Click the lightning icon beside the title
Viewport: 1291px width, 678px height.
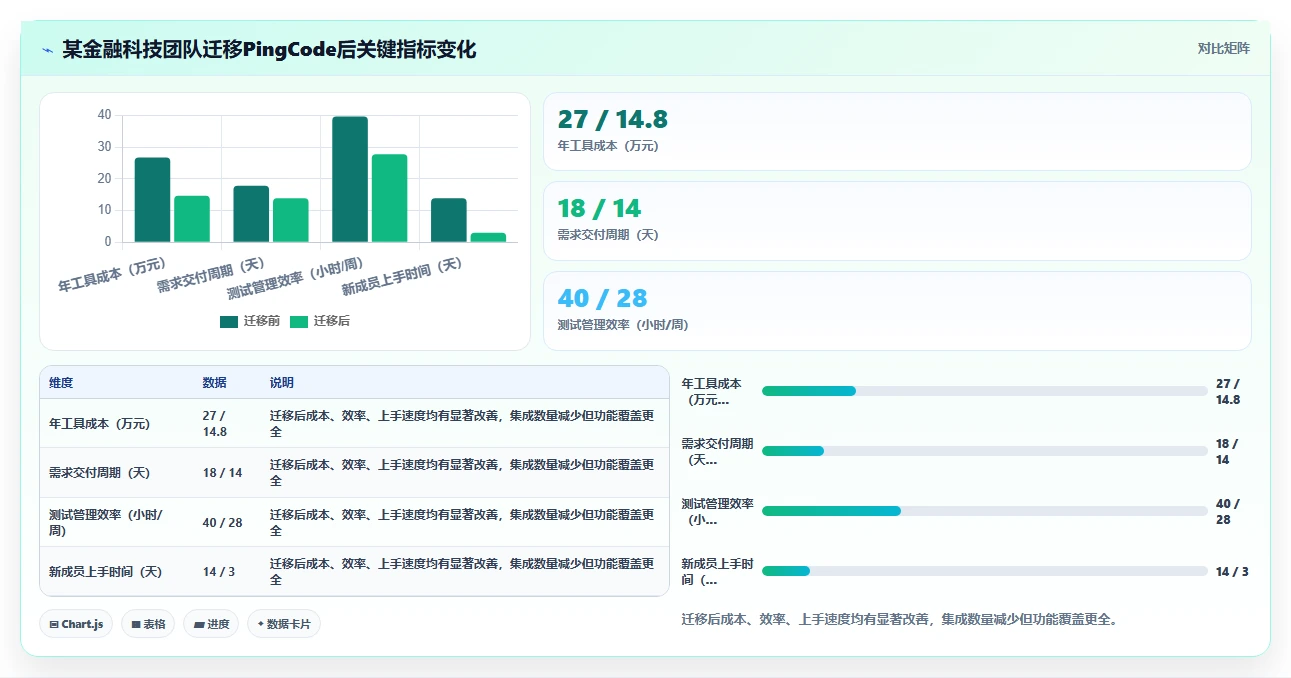coord(48,50)
